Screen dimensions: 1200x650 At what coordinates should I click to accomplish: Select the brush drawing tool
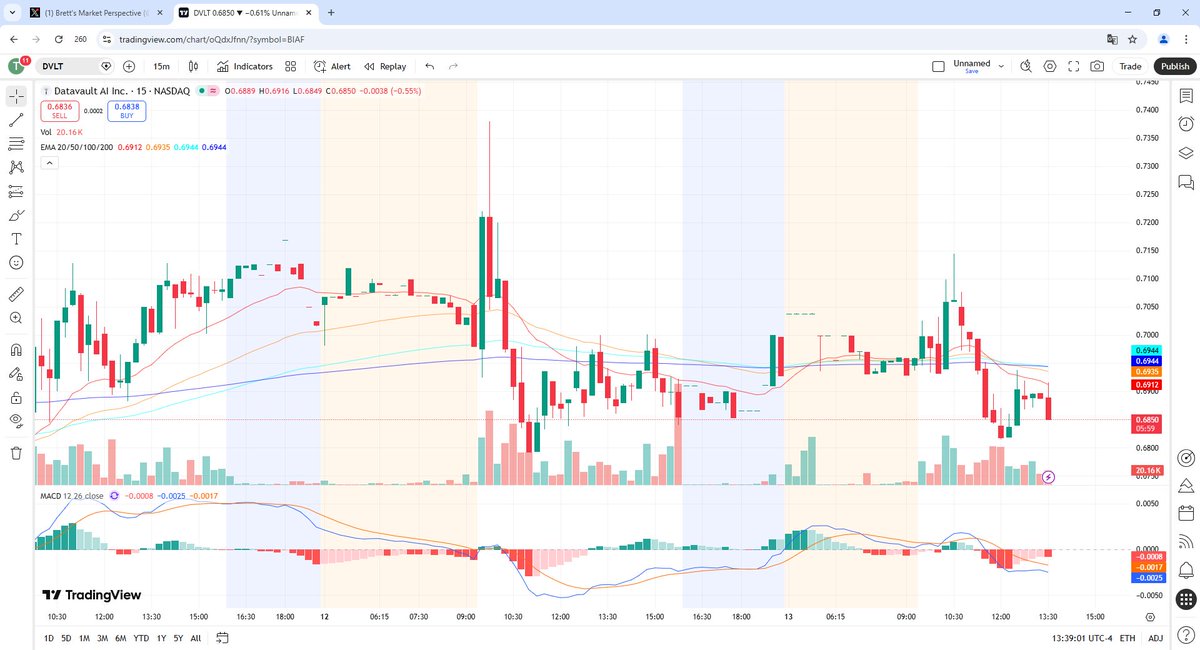coord(16,215)
